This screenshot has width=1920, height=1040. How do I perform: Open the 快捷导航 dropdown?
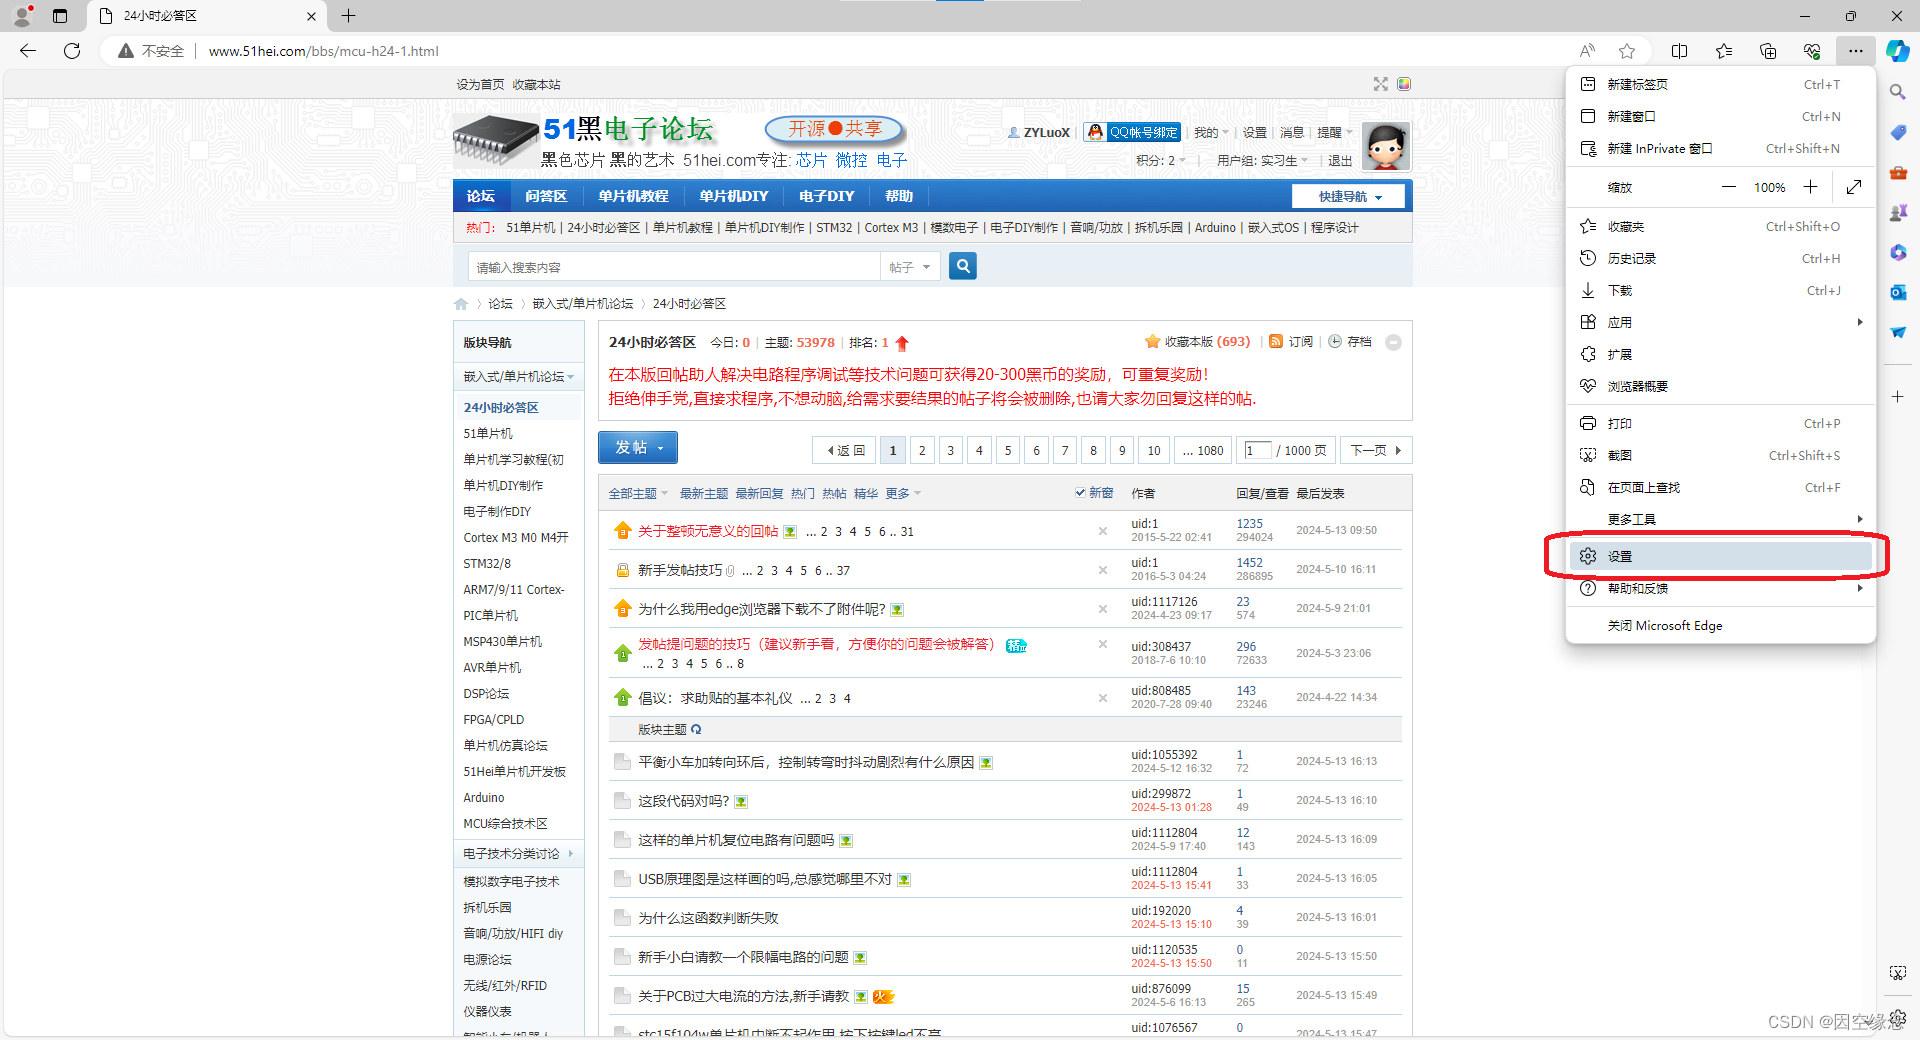click(x=1348, y=197)
